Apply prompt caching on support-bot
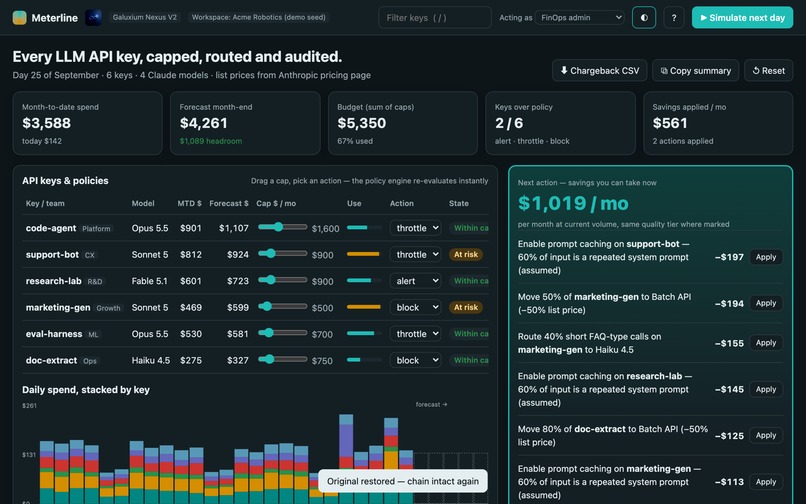Viewport: 806px width, 504px height. [766, 257]
